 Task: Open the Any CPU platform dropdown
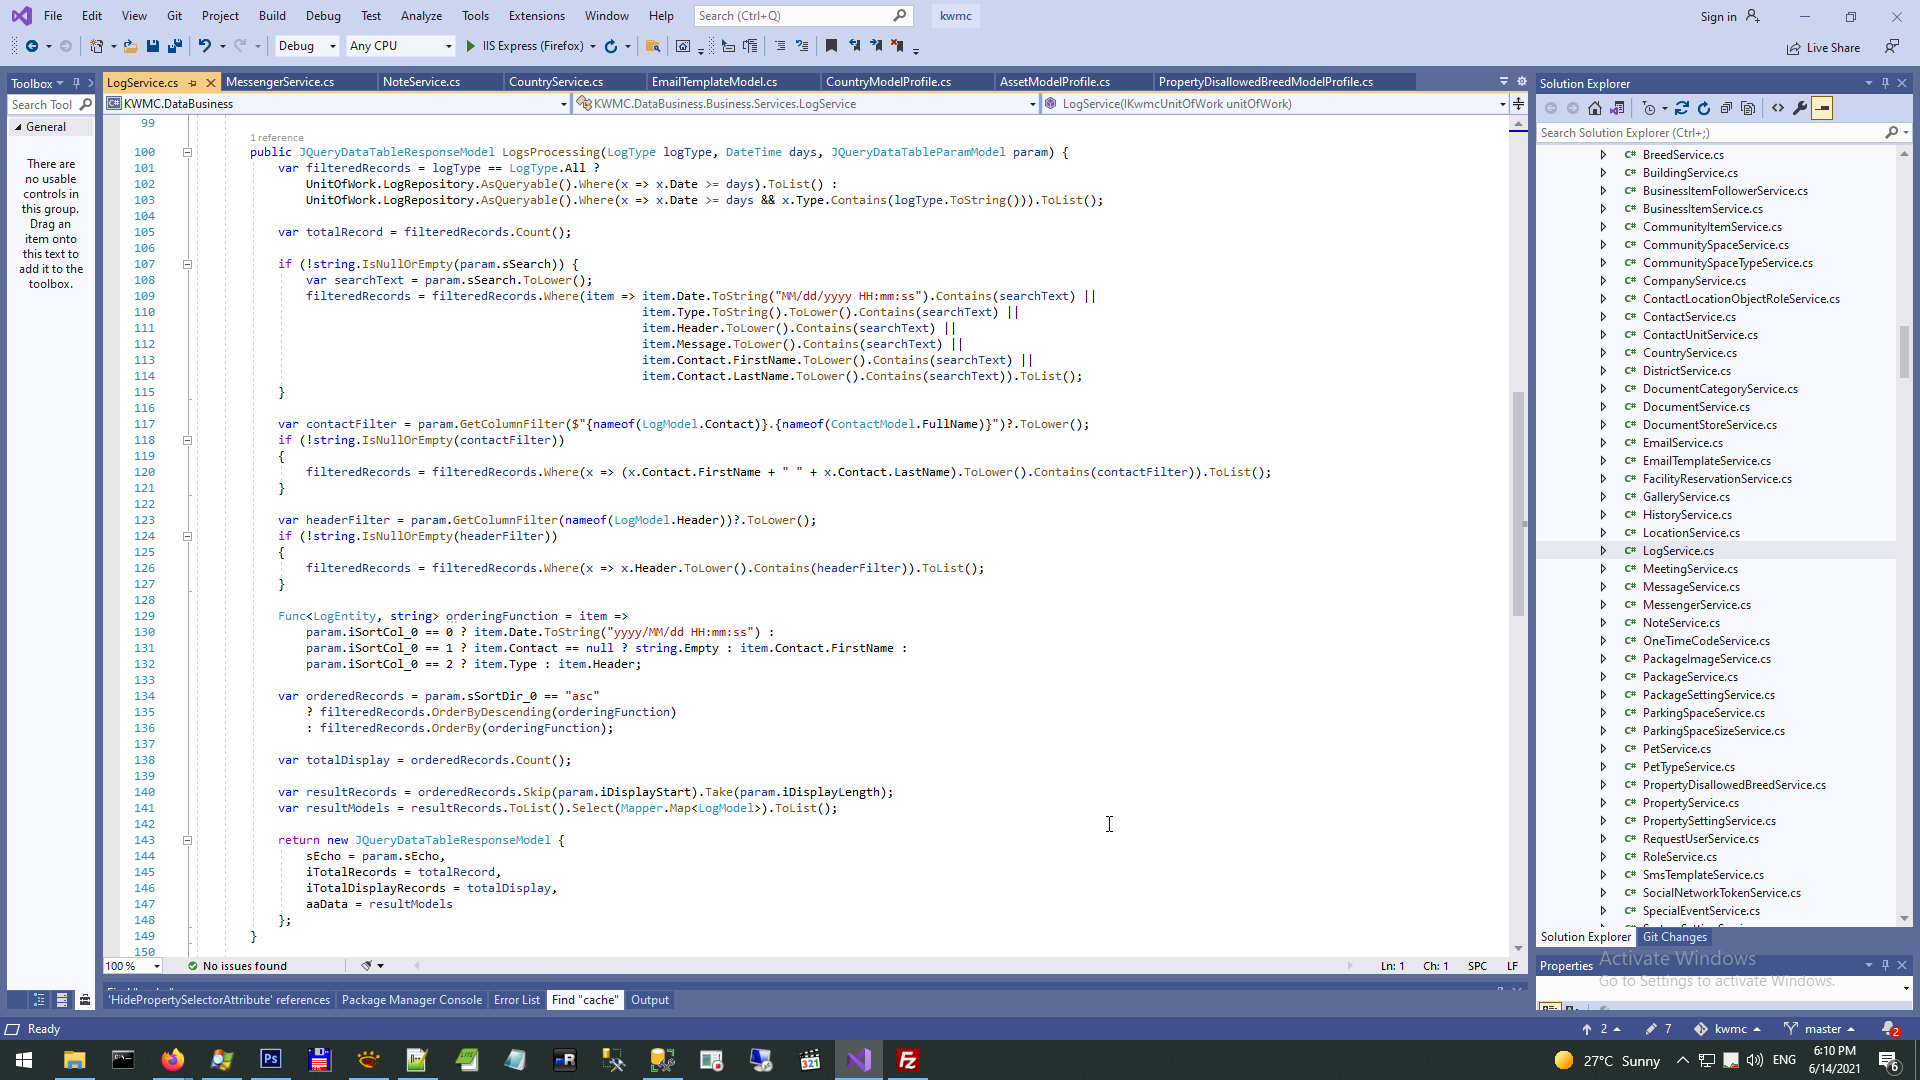point(400,46)
